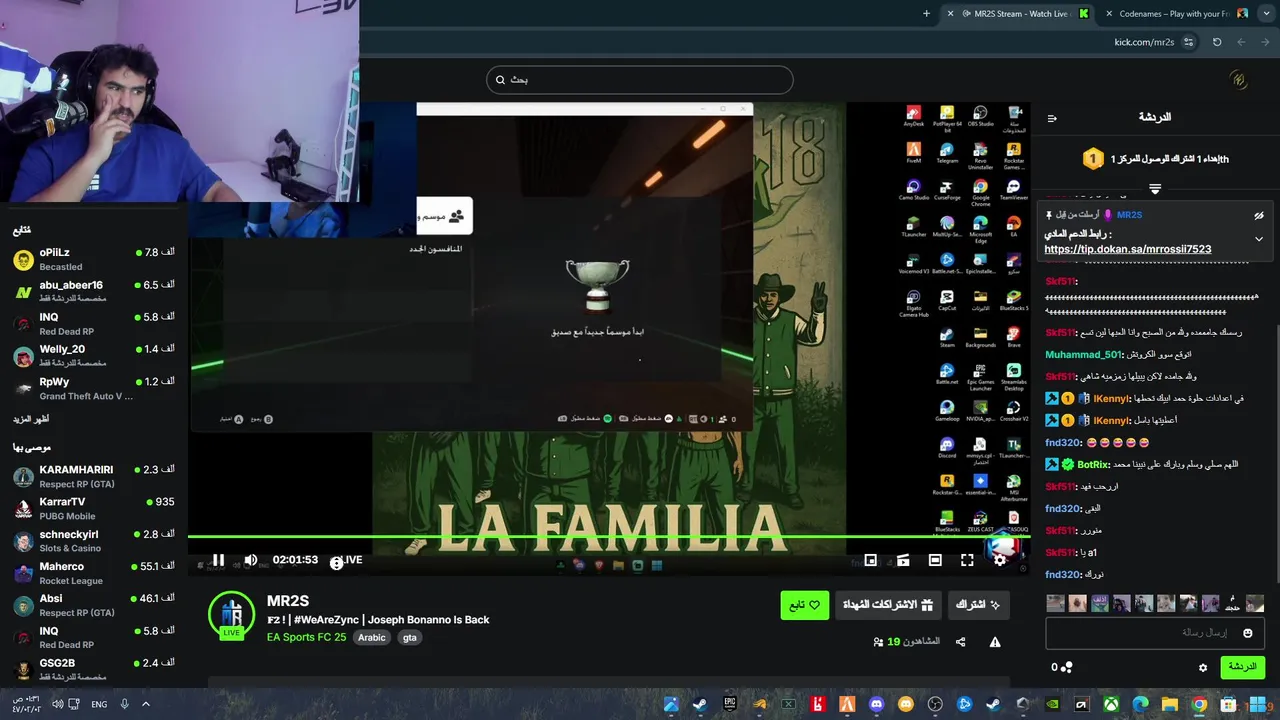Mute the stream volume speaker icon

[x=251, y=560]
